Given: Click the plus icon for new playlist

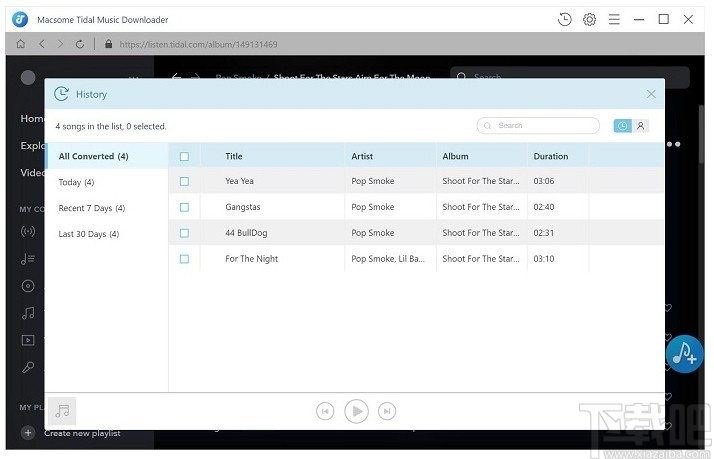Looking at the screenshot, I should coord(28,433).
